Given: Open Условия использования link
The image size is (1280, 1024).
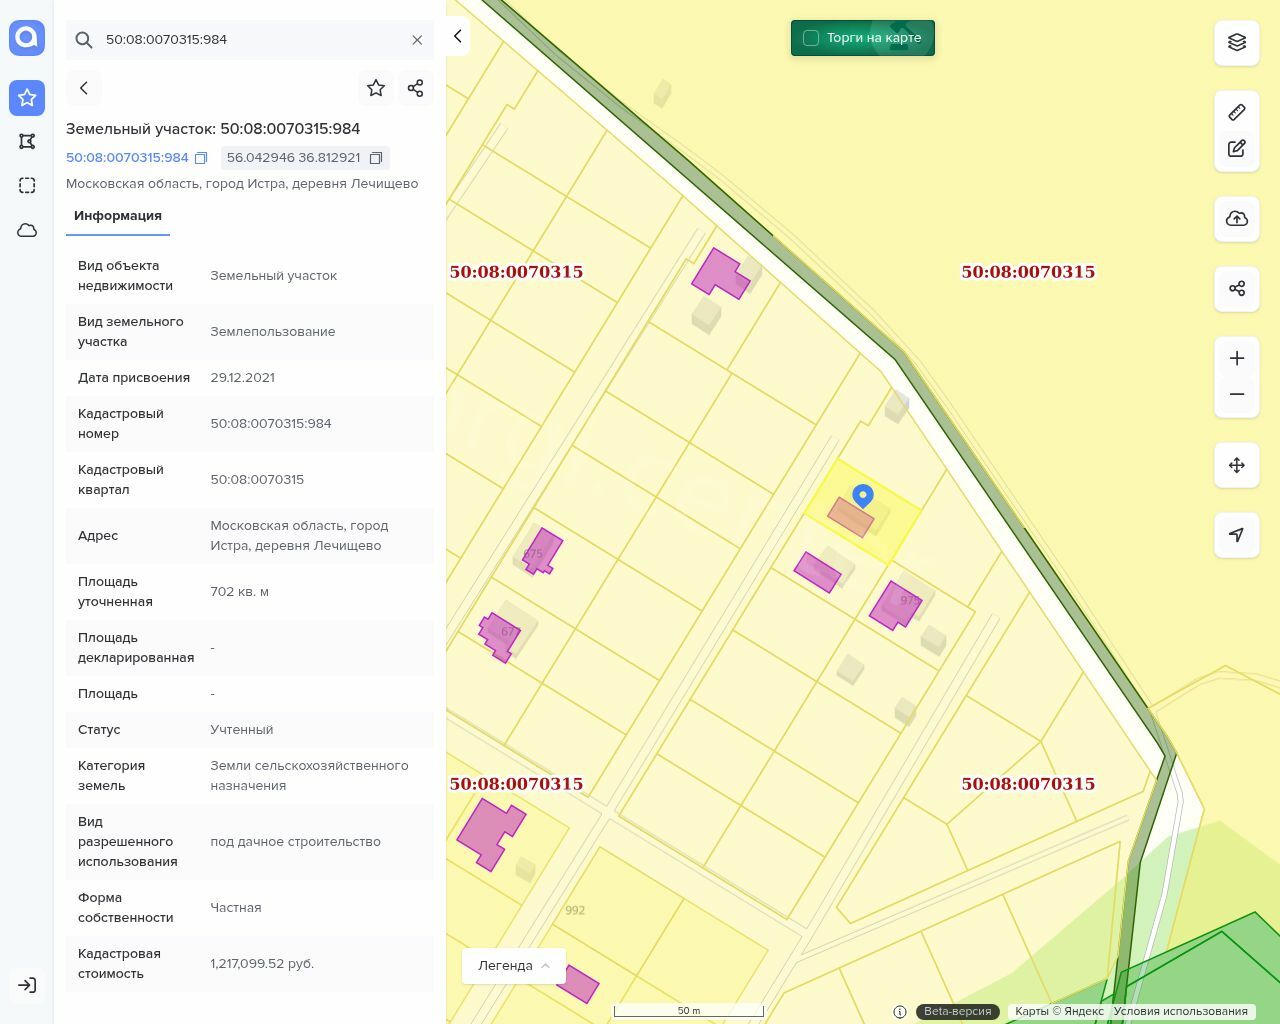Looking at the screenshot, I should pos(1180,1011).
